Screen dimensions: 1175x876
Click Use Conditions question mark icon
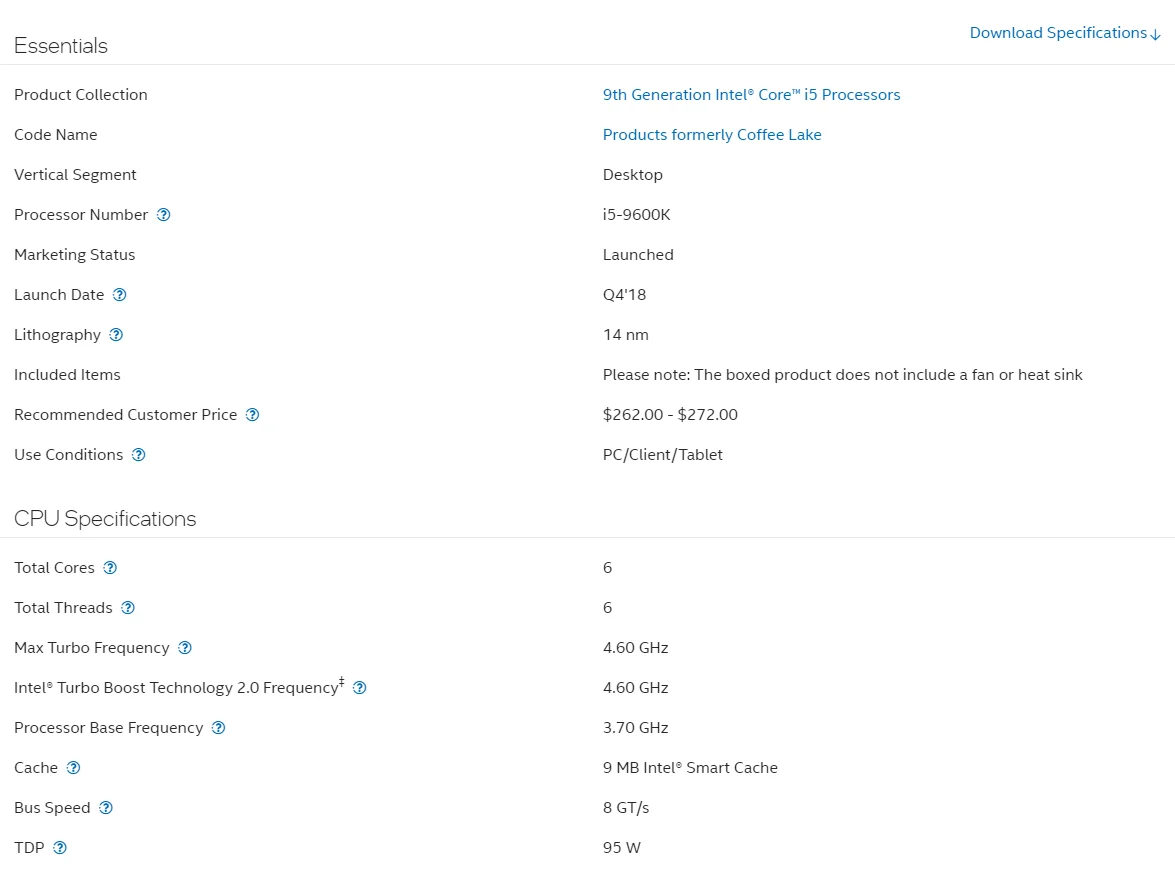click(139, 455)
